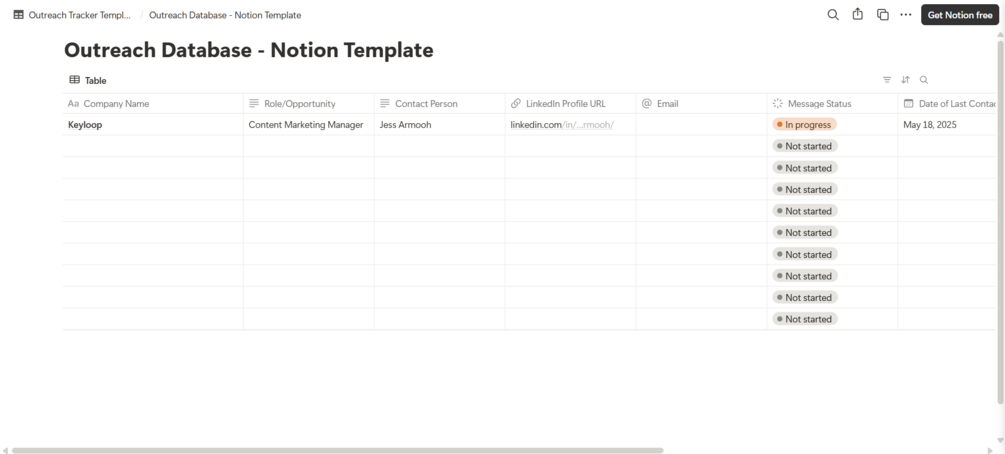Click the table sort icon
The image size is (1005, 454).
tap(905, 80)
